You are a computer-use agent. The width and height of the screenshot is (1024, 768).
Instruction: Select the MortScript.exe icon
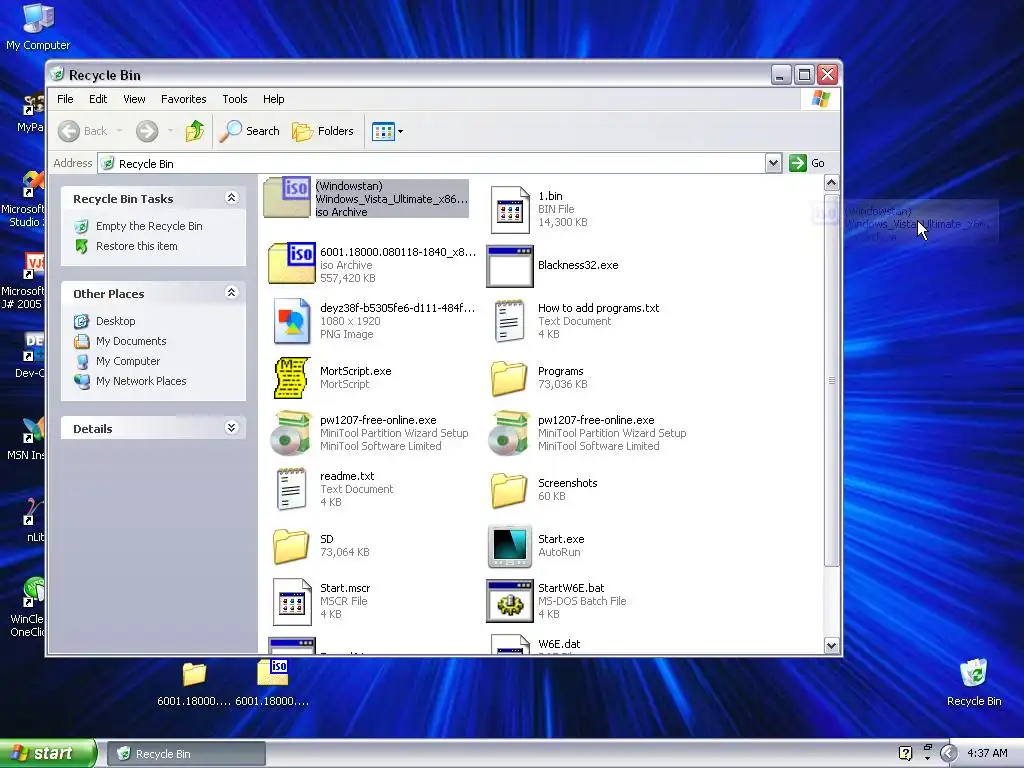click(292, 377)
